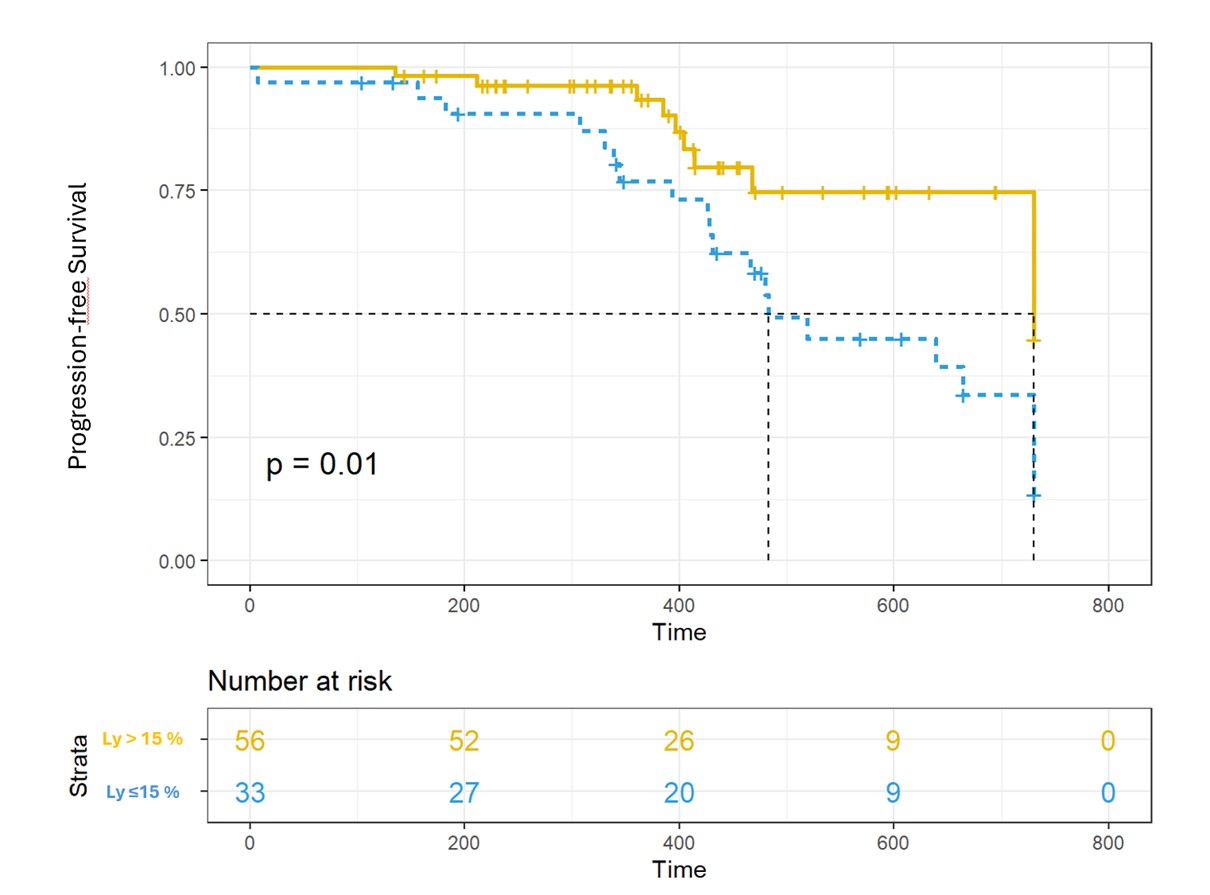
Task: Click the yellow at-risk count 56
Action: [250, 741]
